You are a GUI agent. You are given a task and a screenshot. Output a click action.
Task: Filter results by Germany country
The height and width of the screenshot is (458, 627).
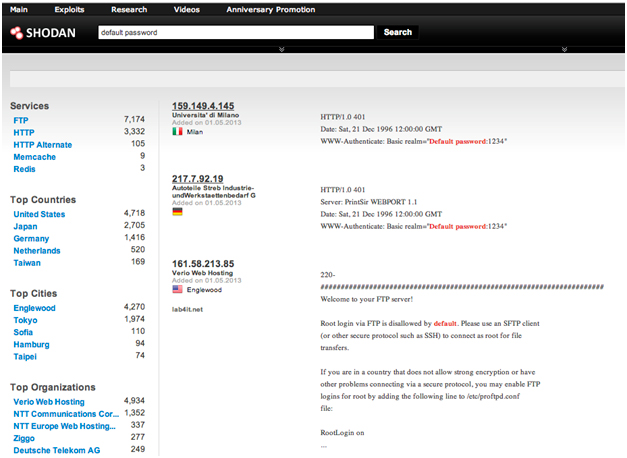click(x=31, y=239)
